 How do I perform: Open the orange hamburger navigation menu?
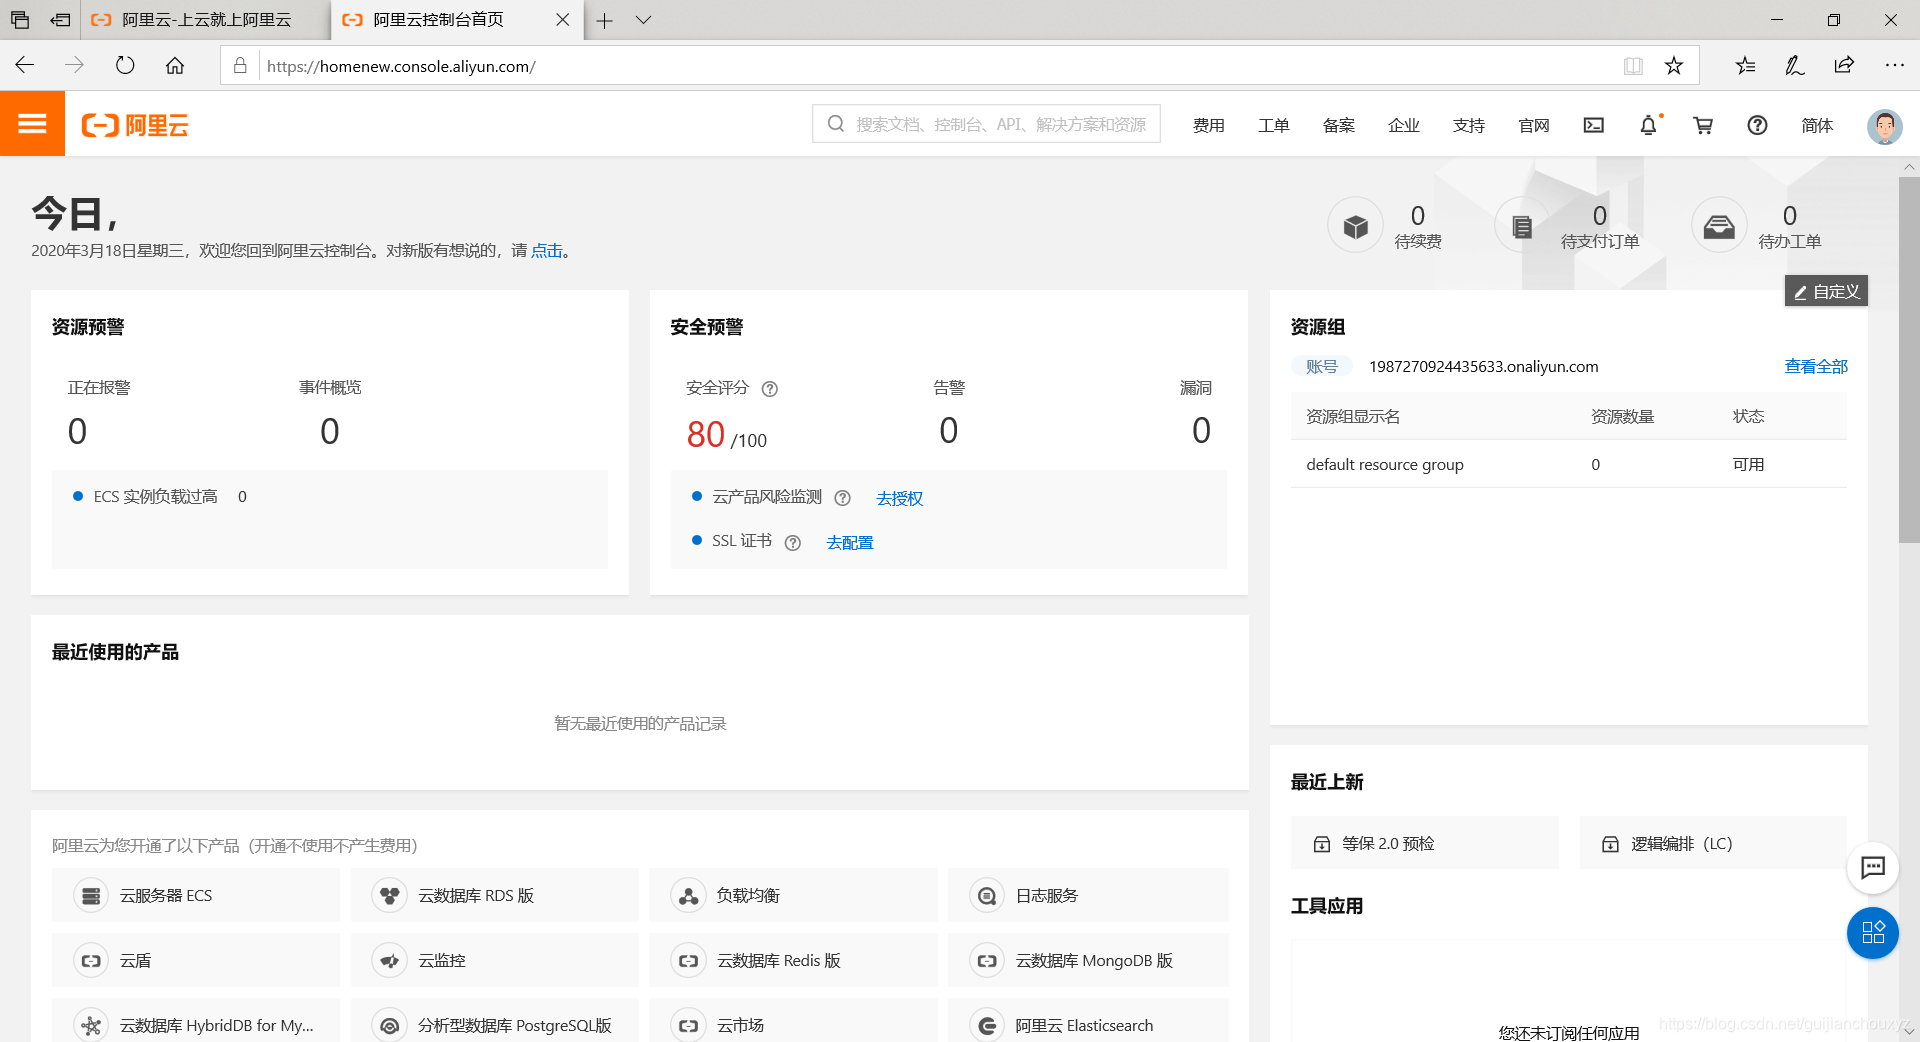click(x=32, y=124)
